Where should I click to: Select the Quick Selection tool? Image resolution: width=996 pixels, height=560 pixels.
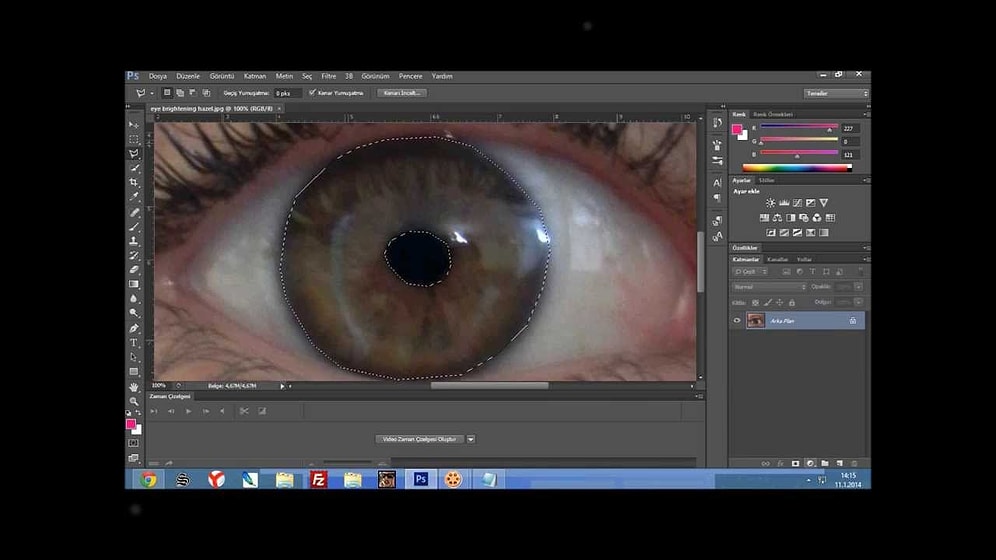133,168
